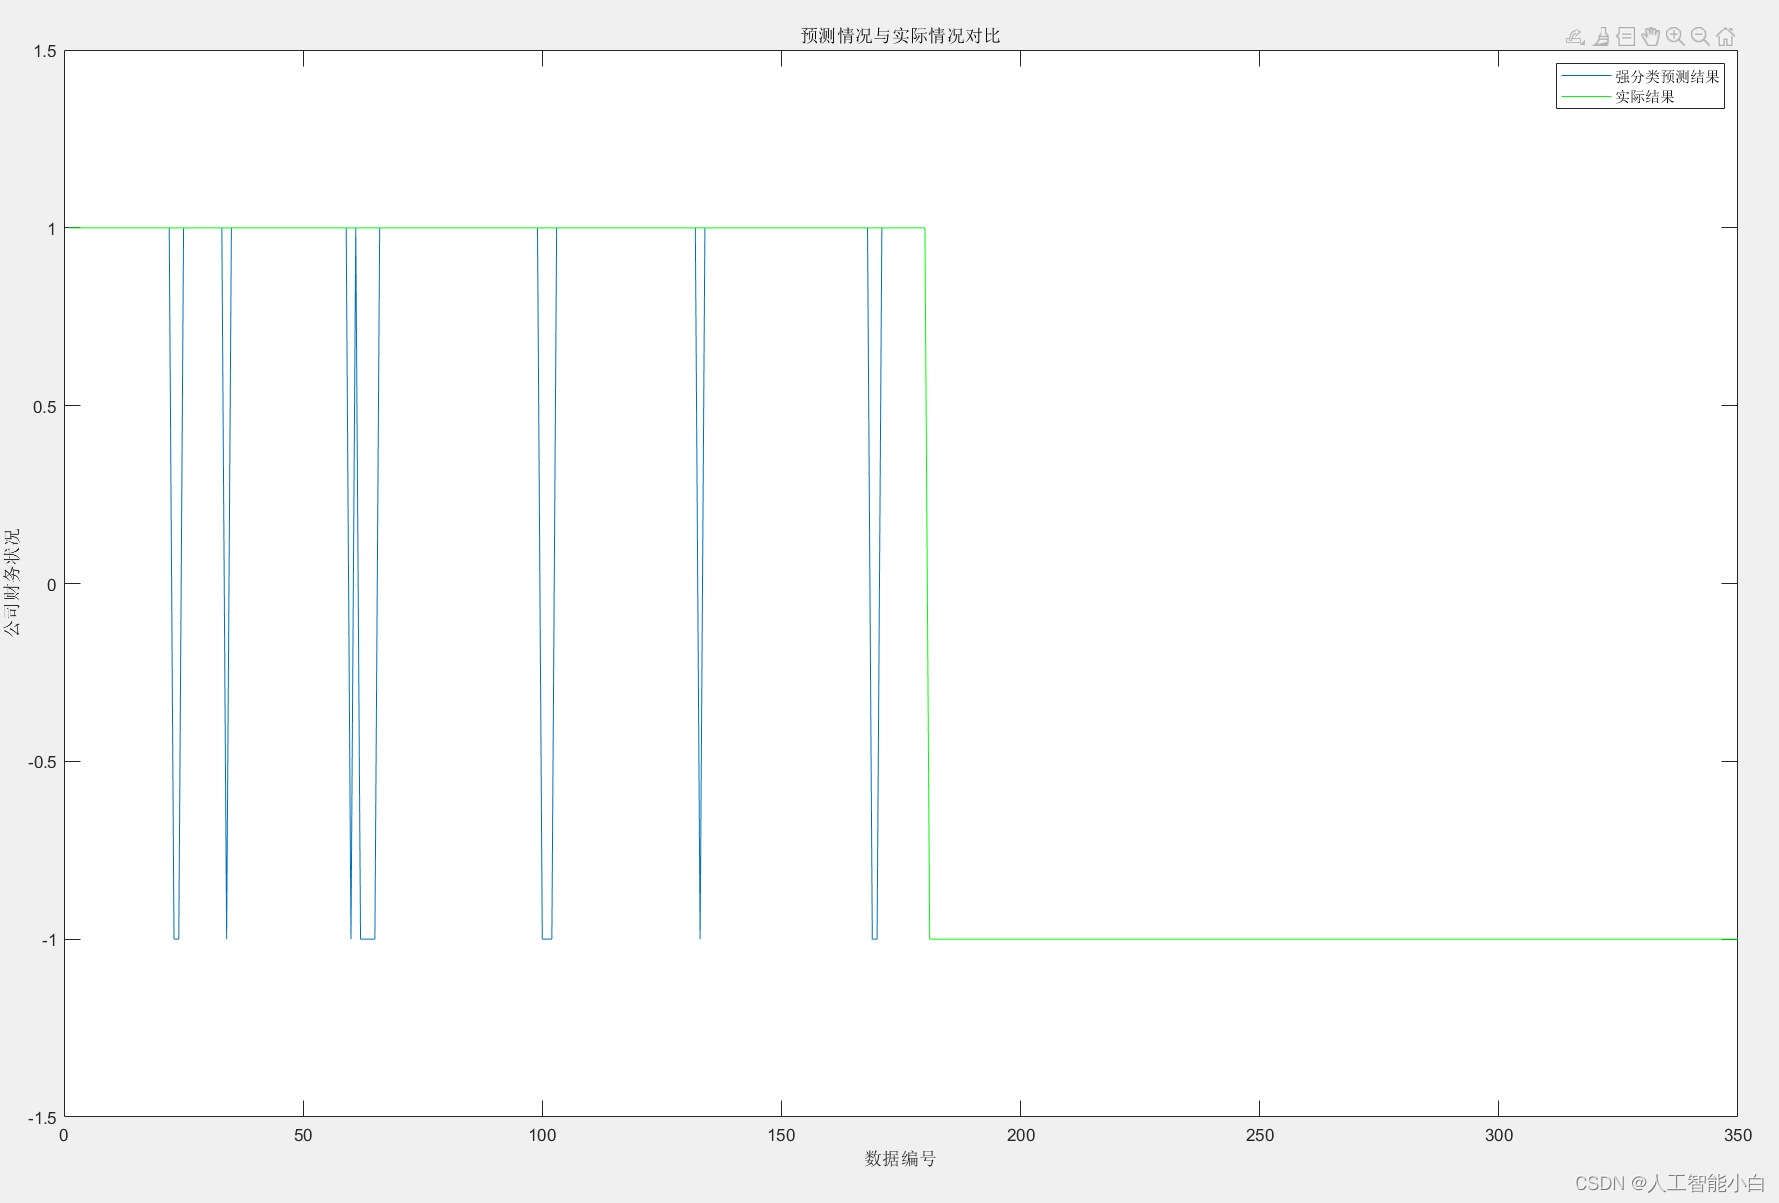Click y-axis tick label 1.5

(x=45, y=51)
